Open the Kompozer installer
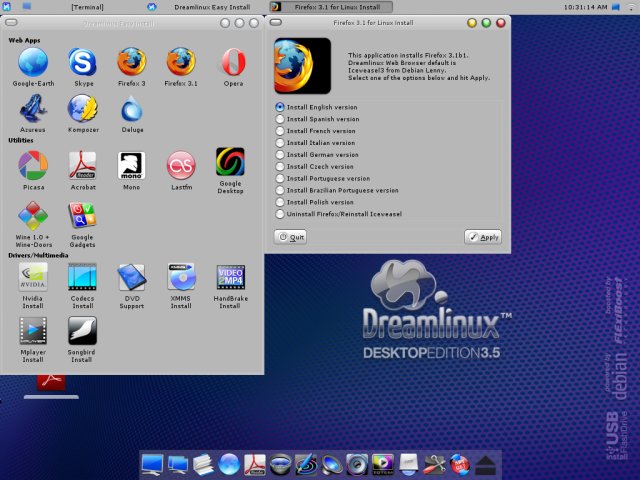 (82, 109)
